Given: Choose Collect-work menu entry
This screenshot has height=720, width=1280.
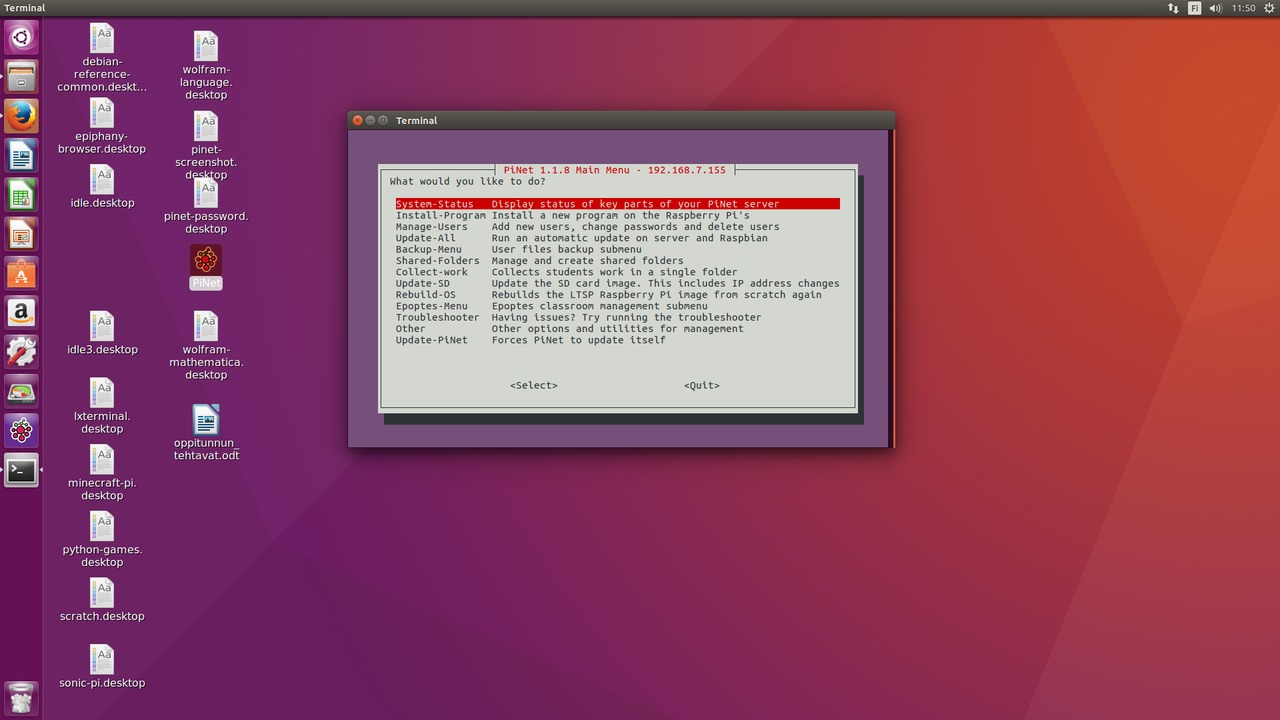Looking at the screenshot, I should 617,272.
